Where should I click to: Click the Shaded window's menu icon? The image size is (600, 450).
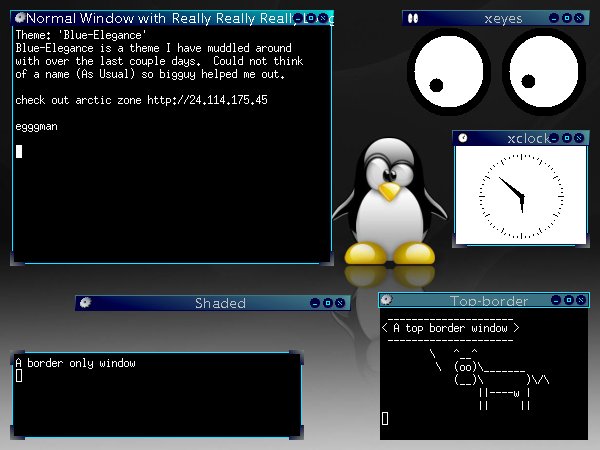click(85, 303)
